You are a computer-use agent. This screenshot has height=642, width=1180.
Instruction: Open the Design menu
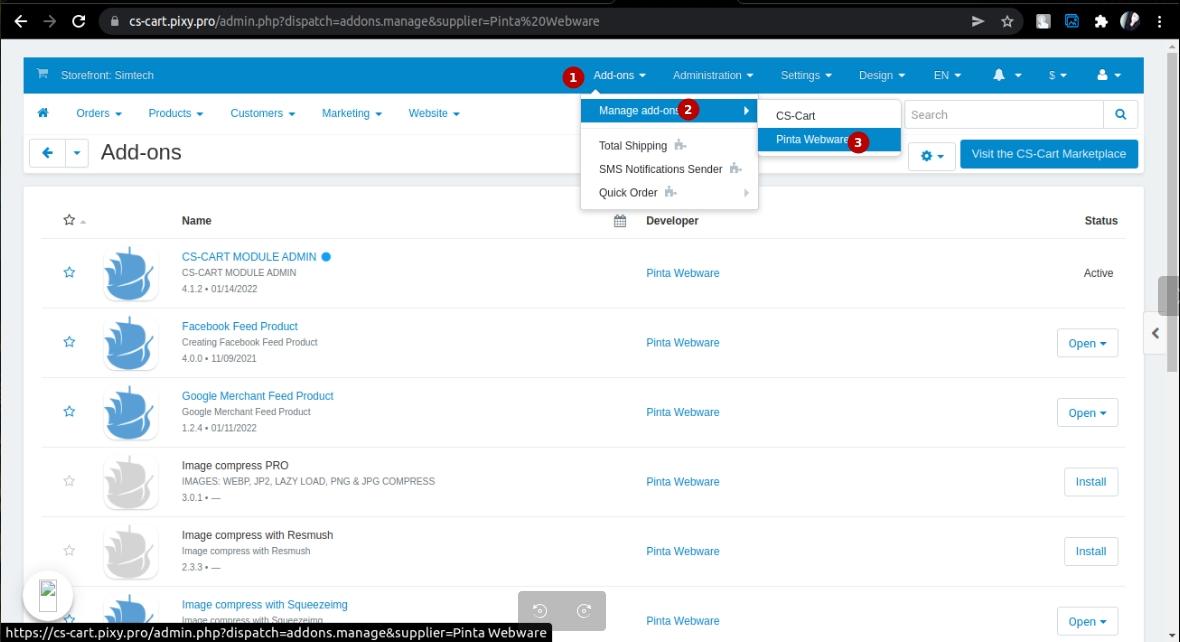pos(881,75)
